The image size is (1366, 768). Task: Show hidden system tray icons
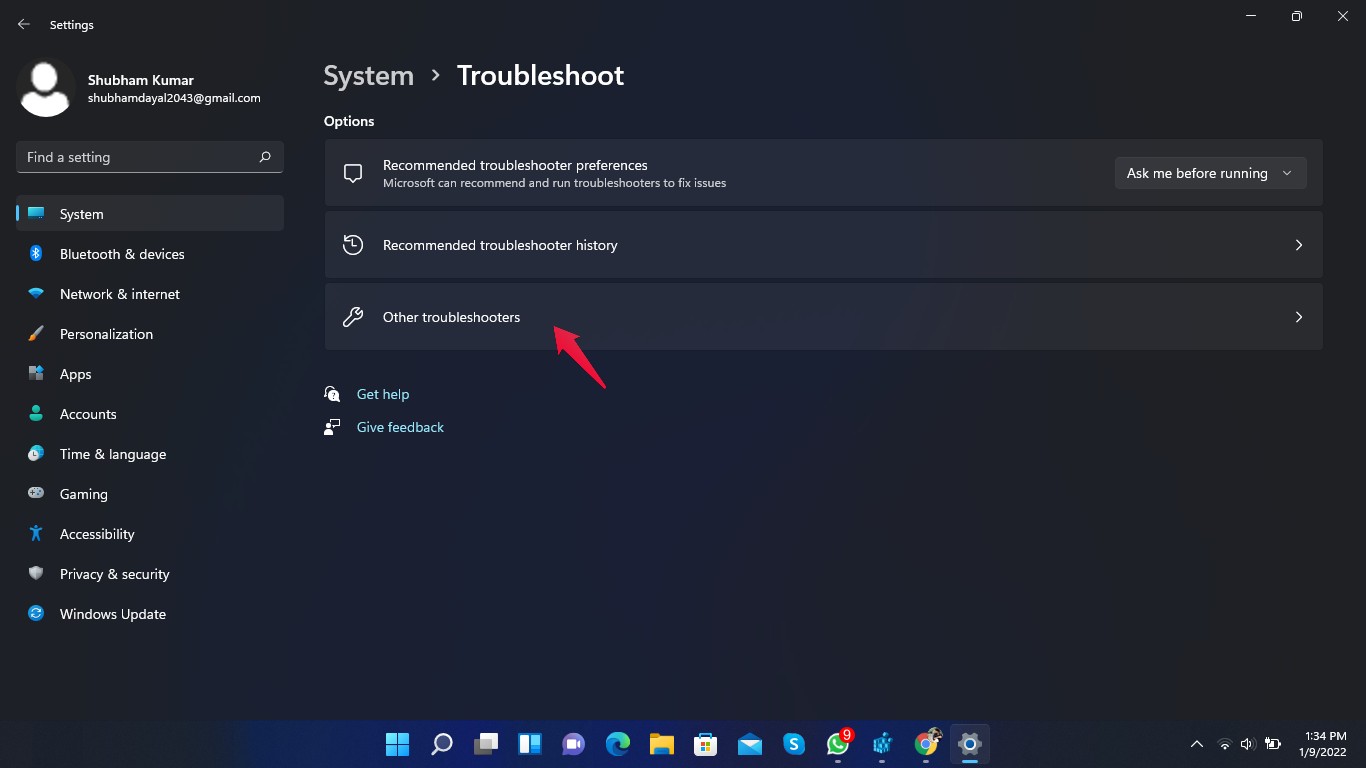1196,744
